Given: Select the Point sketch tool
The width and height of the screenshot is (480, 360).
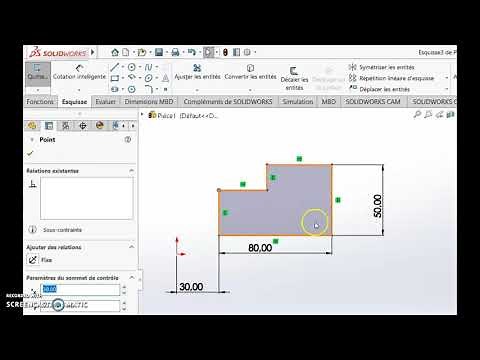Looking at the screenshot, I should point(165,89).
